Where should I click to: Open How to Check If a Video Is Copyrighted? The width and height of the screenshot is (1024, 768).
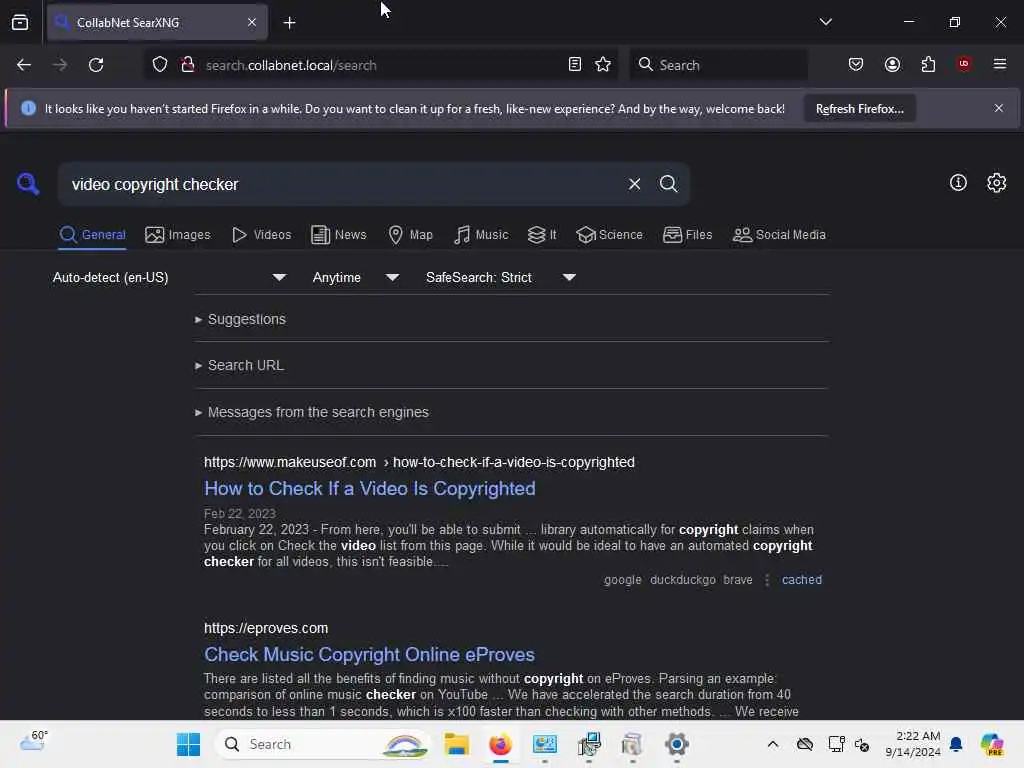coord(370,488)
